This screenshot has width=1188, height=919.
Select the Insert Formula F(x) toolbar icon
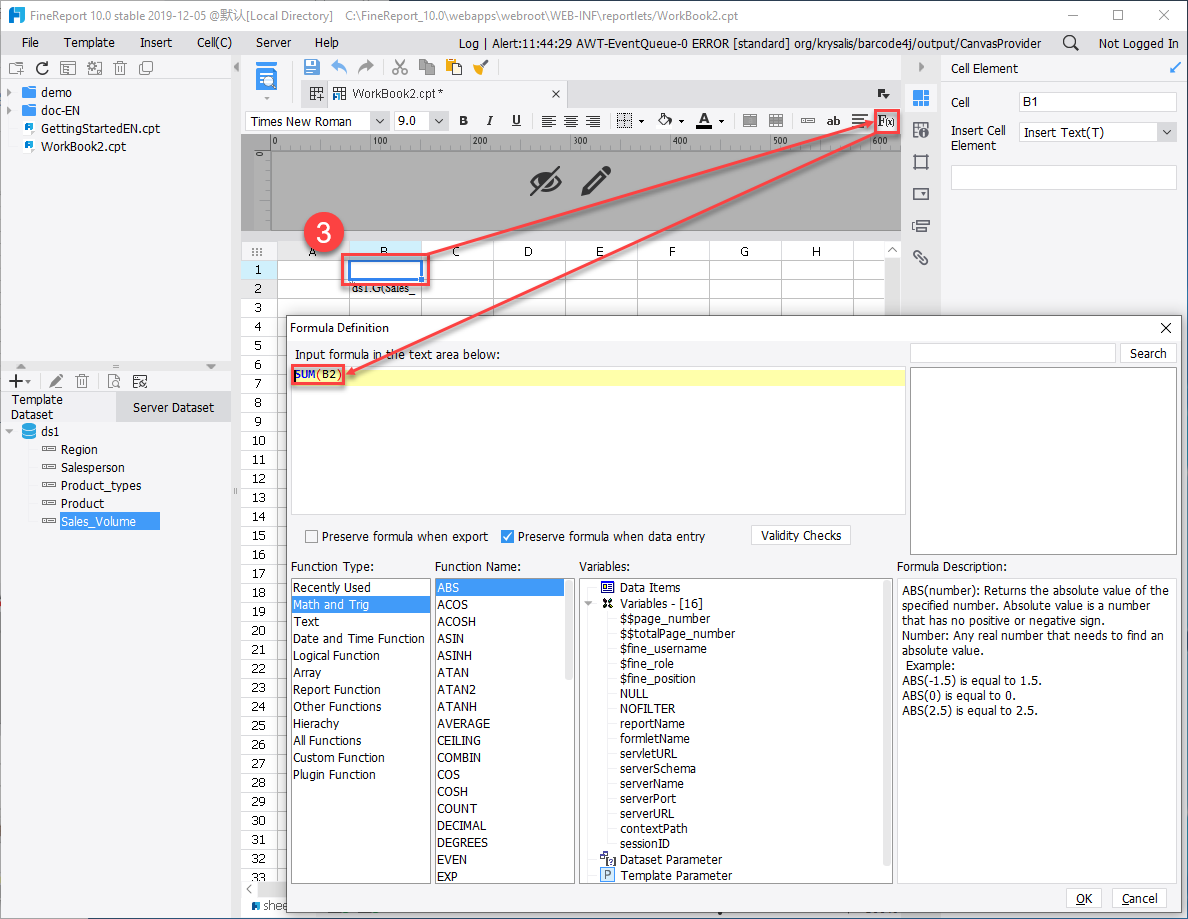pos(886,120)
